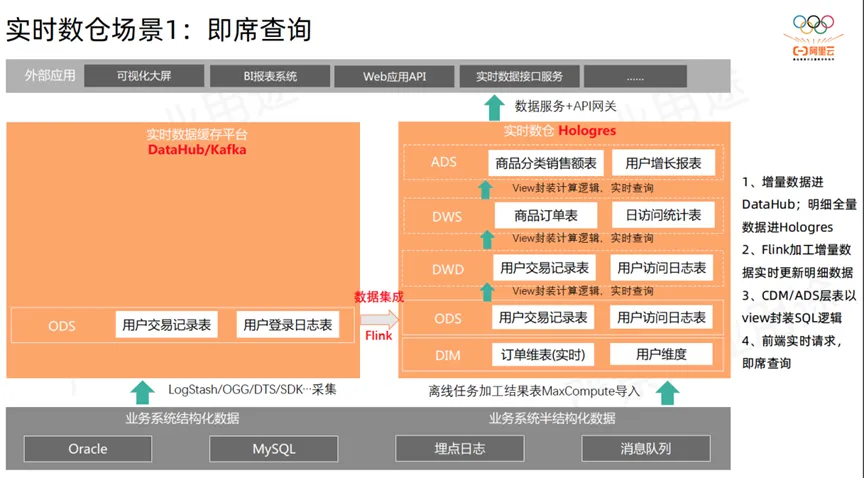Click green arrow next to LogStash/OGG/DTS/SDK采集
Viewport: 864px width, 478px height.
tap(143, 392)
